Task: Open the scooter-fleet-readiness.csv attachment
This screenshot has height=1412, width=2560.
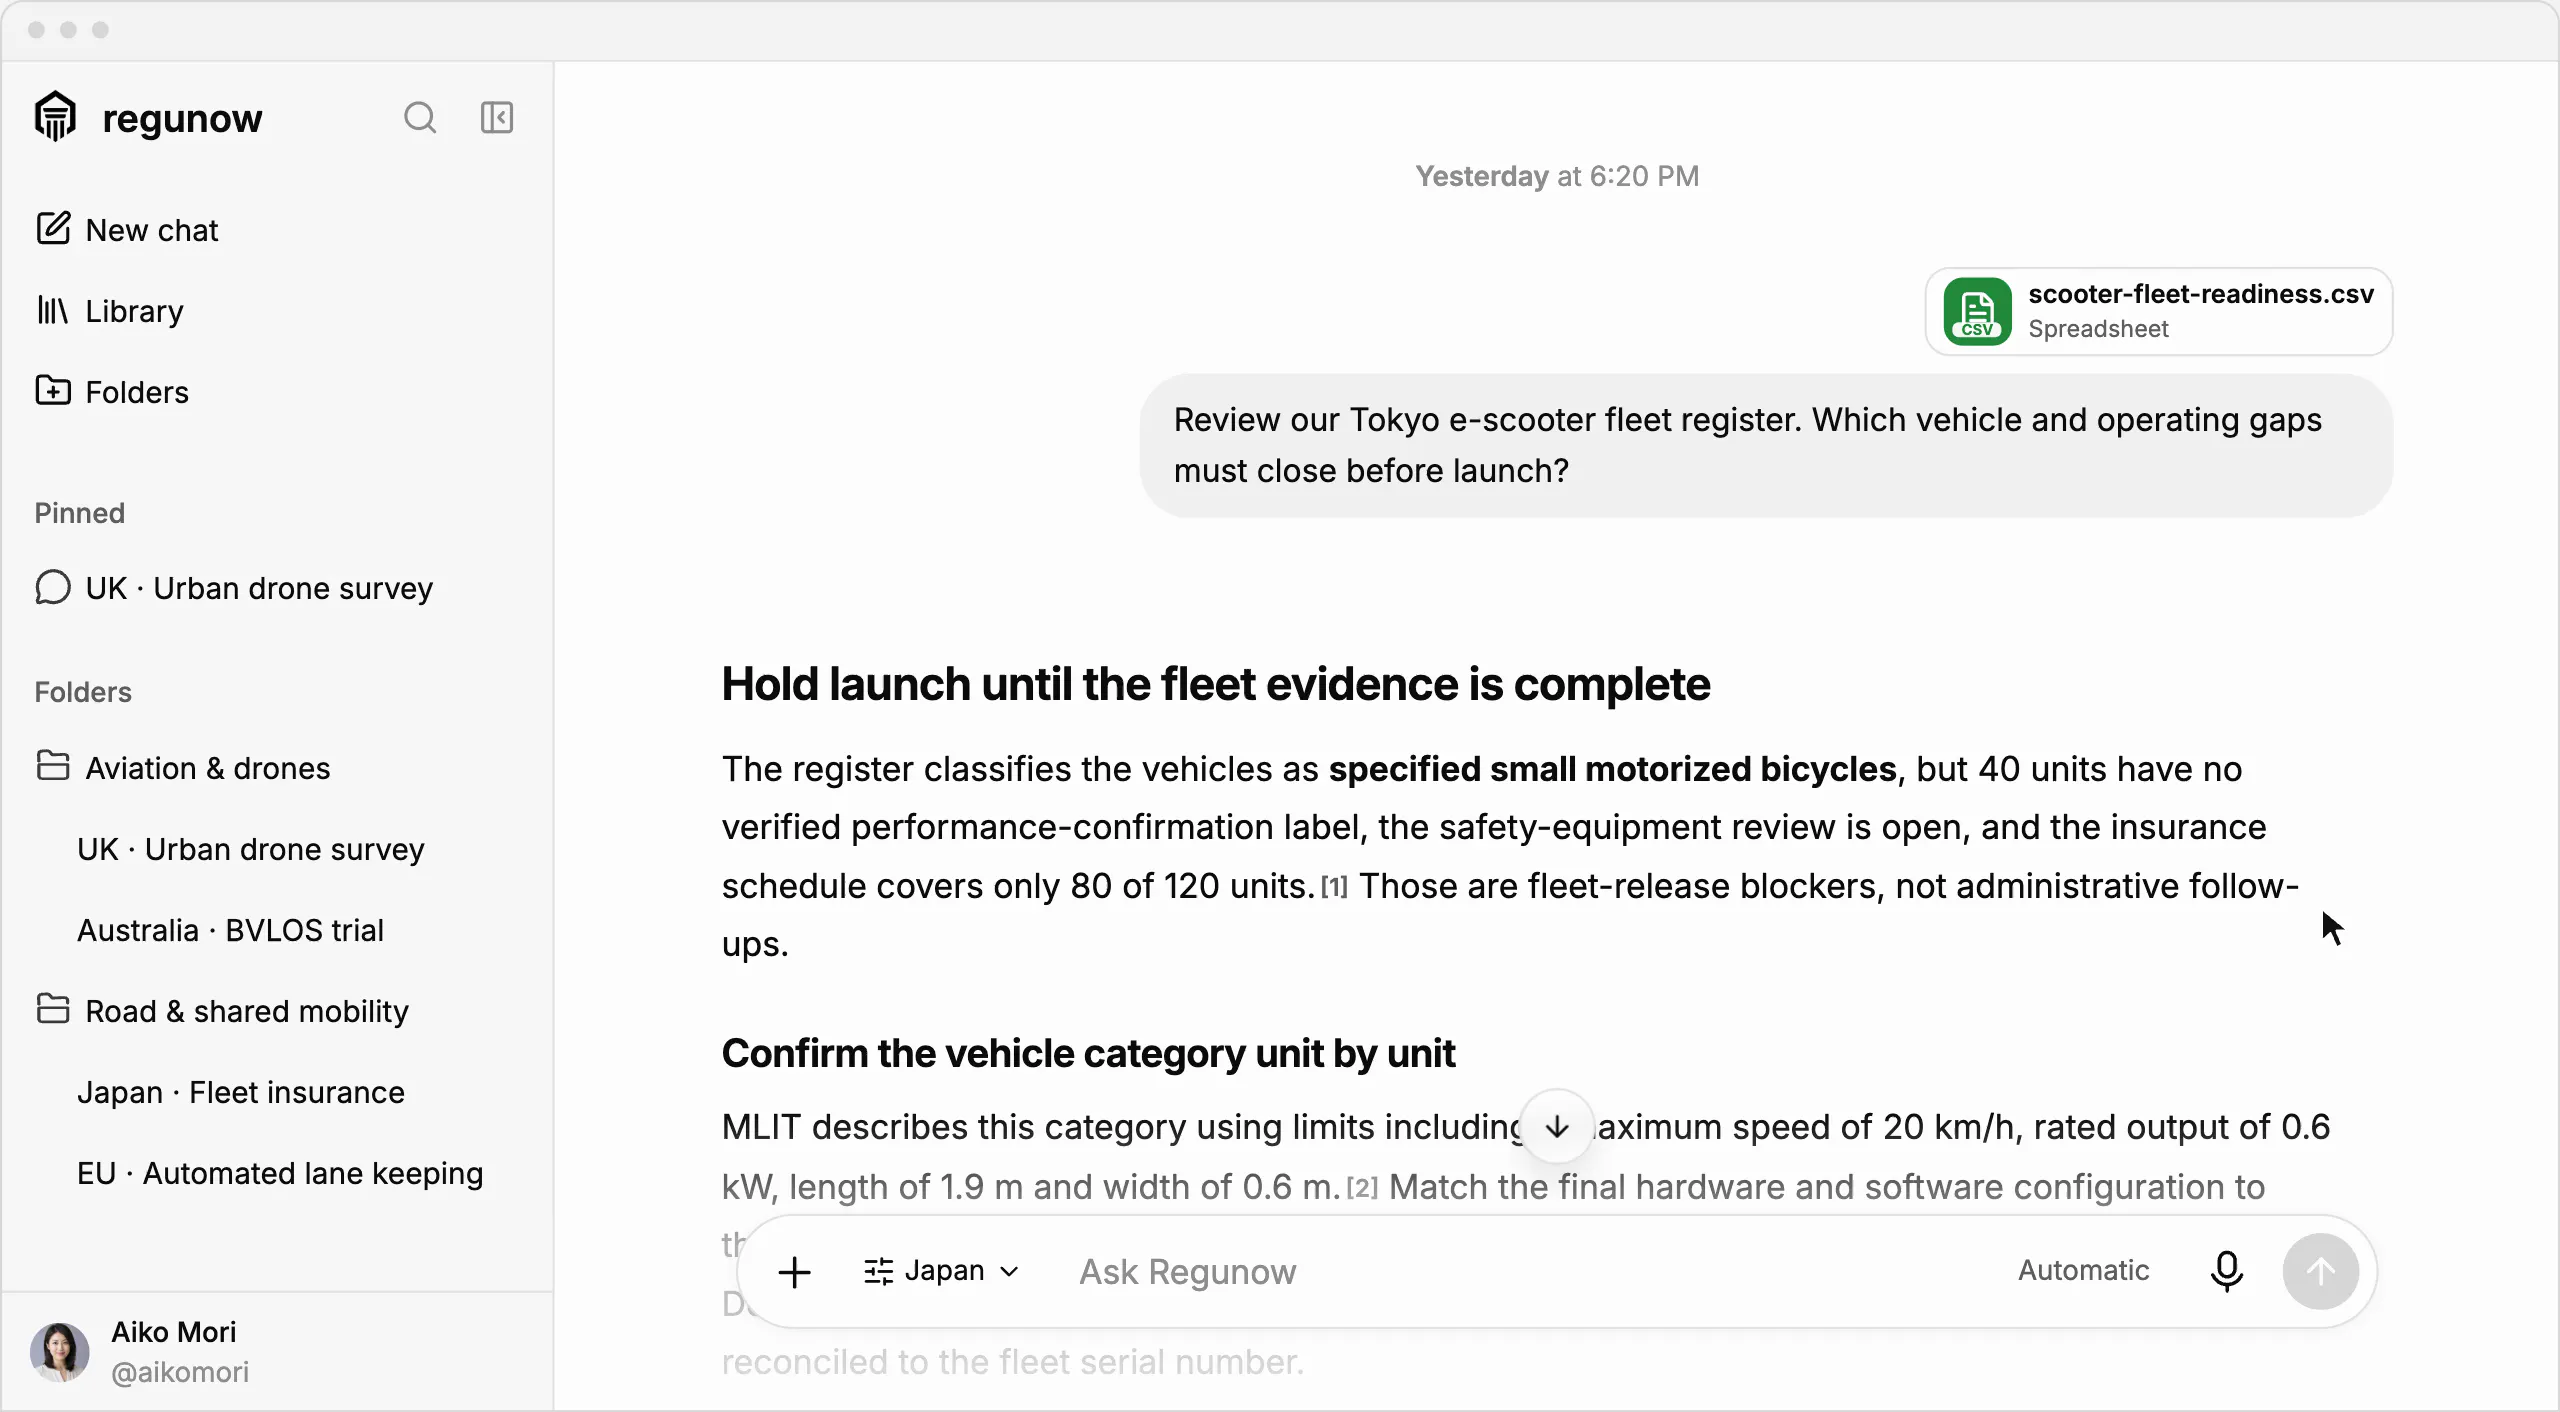Action: tap(2159, 311)
